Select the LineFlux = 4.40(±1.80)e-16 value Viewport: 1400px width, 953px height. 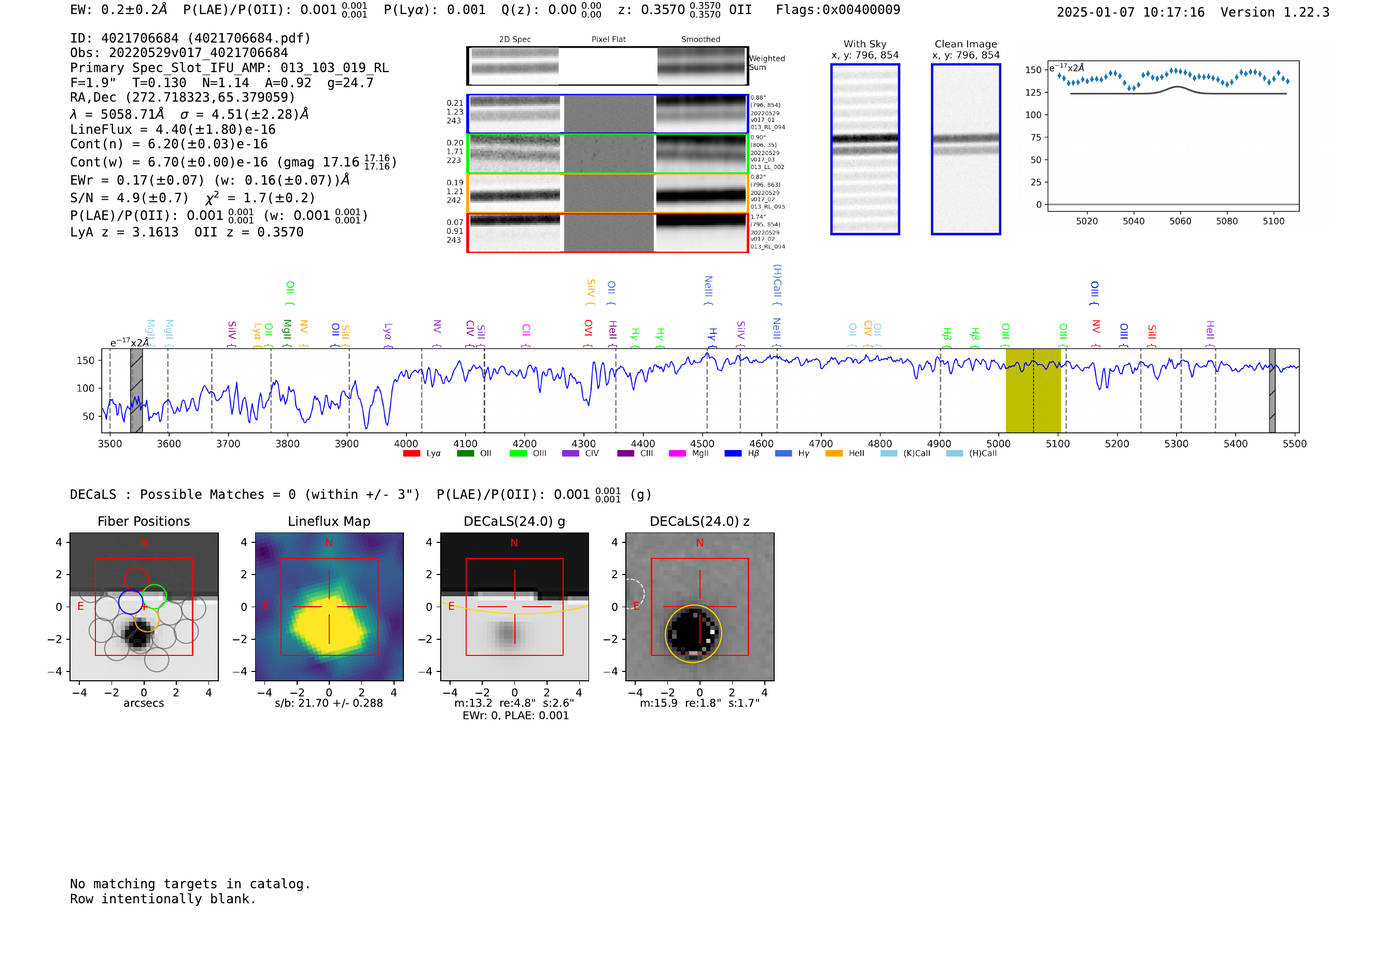point(173,130)
